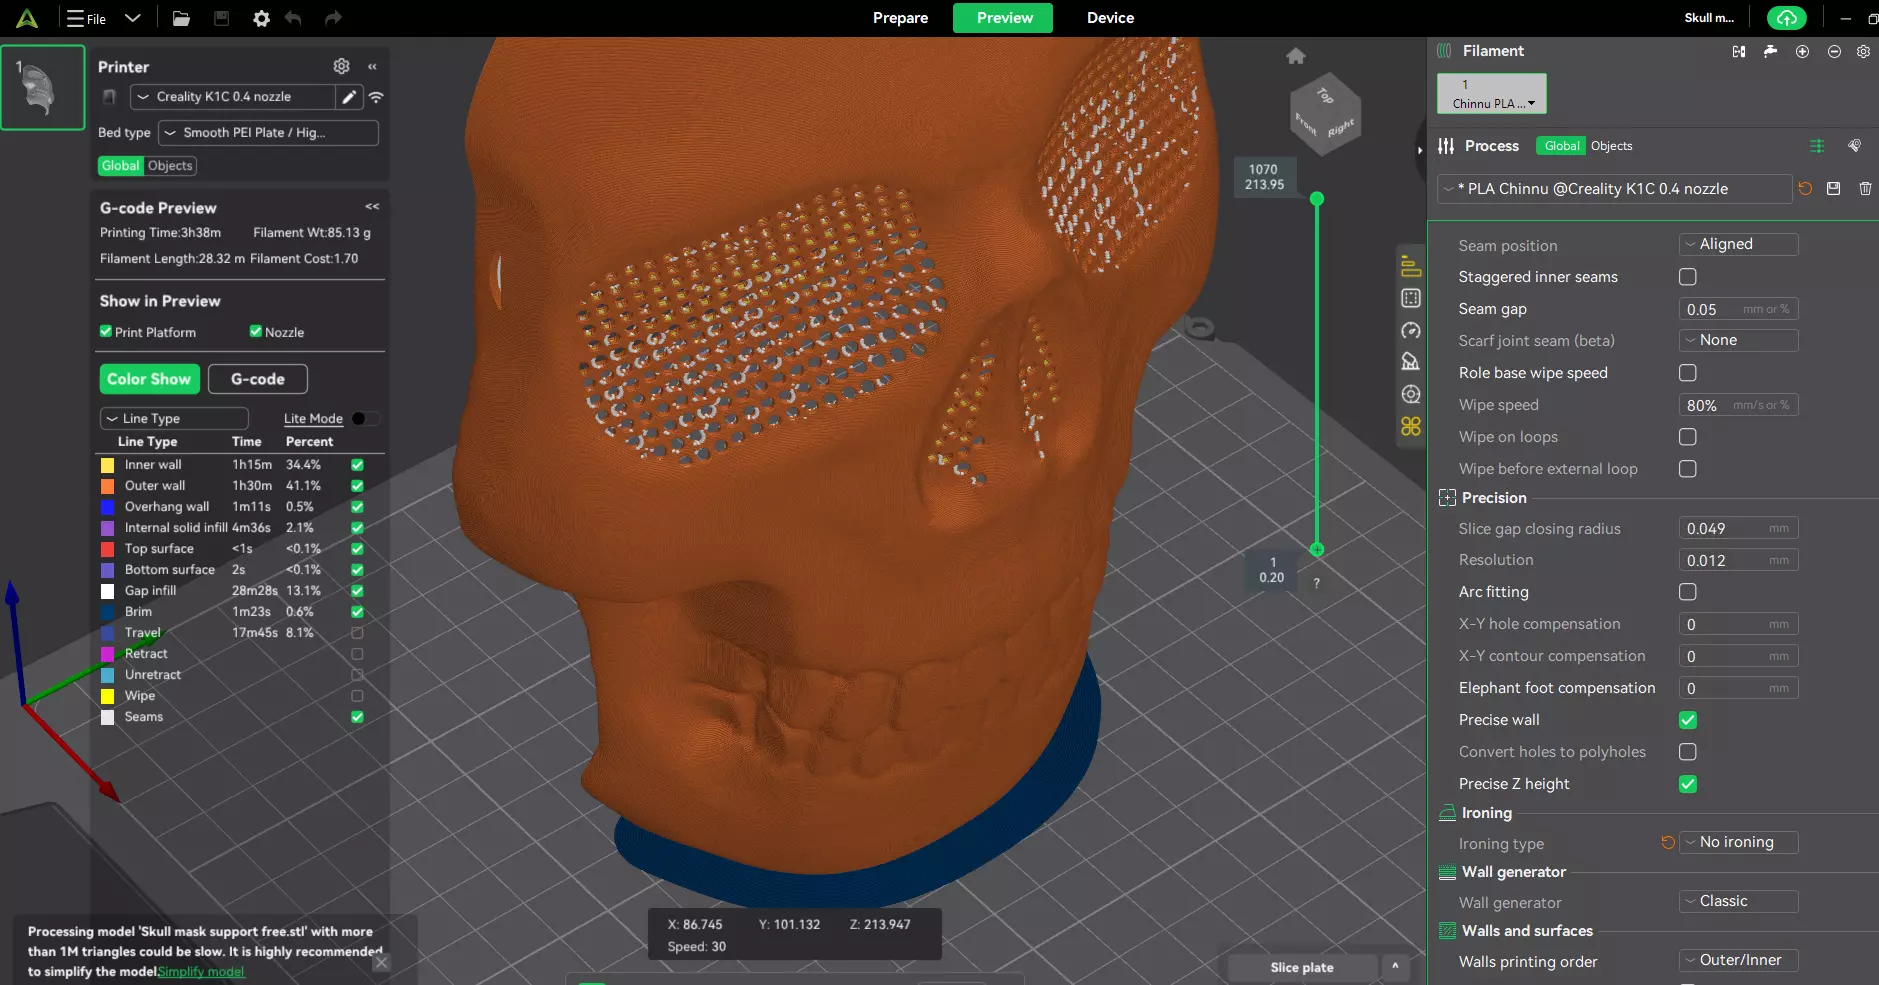
Task: Select the layer view tool icon
Action: [x=1411, y=266]
